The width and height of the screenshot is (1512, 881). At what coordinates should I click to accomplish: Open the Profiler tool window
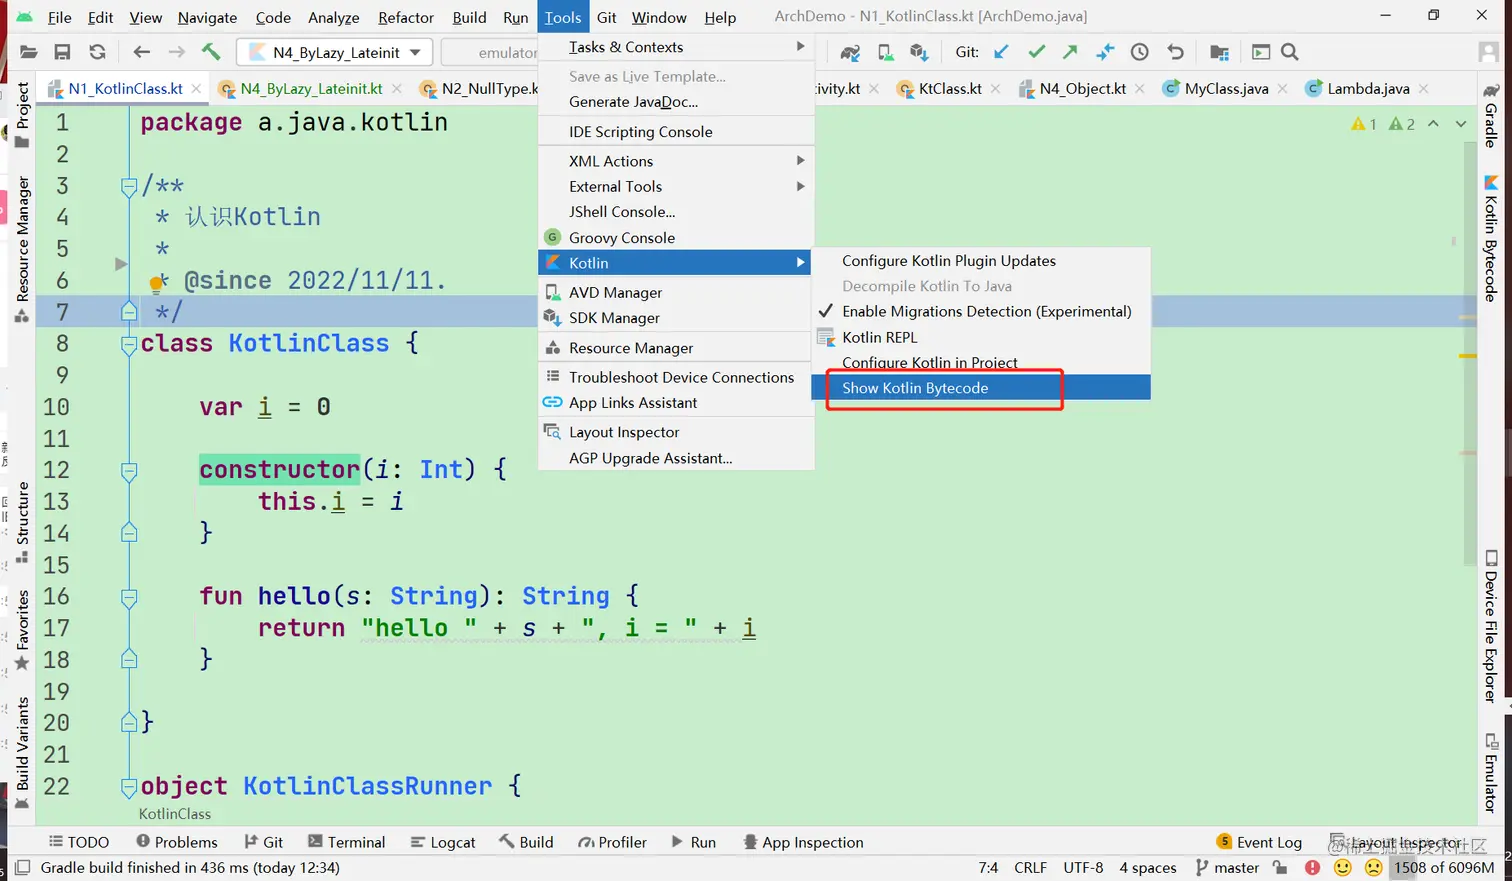pyautogui.click(x=612, y=842)
